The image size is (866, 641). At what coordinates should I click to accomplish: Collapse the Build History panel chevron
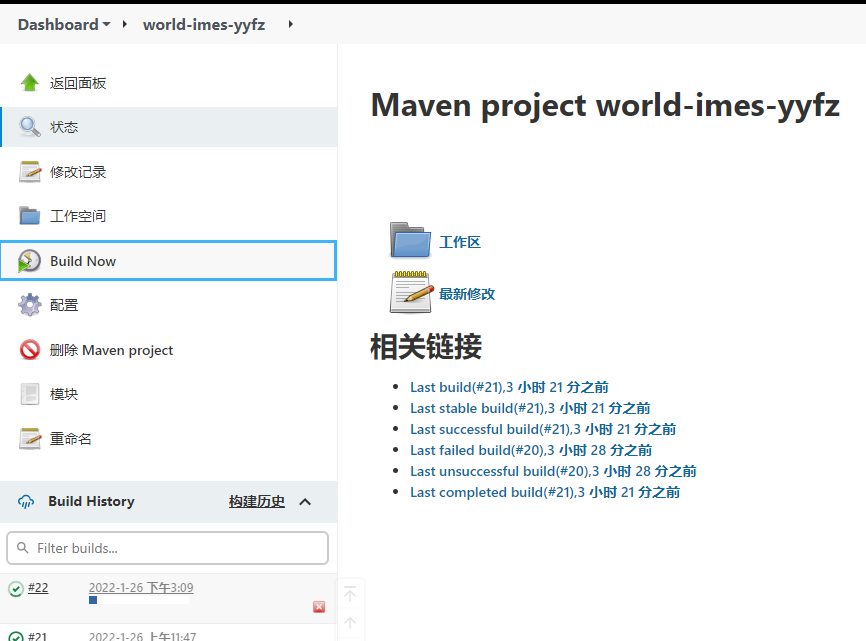(x=305, y=501)
